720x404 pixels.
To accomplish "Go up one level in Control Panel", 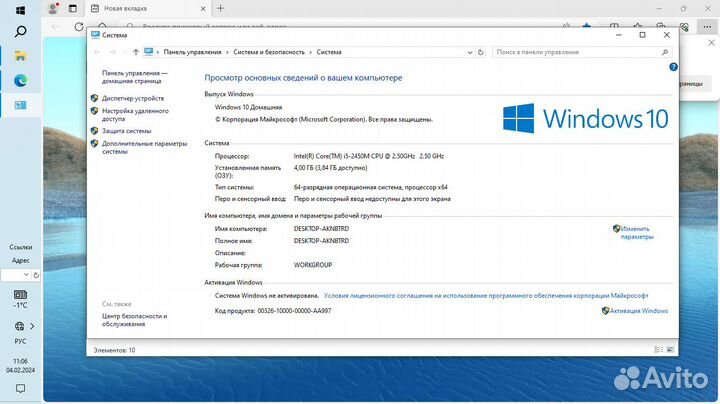I will 135,52.
